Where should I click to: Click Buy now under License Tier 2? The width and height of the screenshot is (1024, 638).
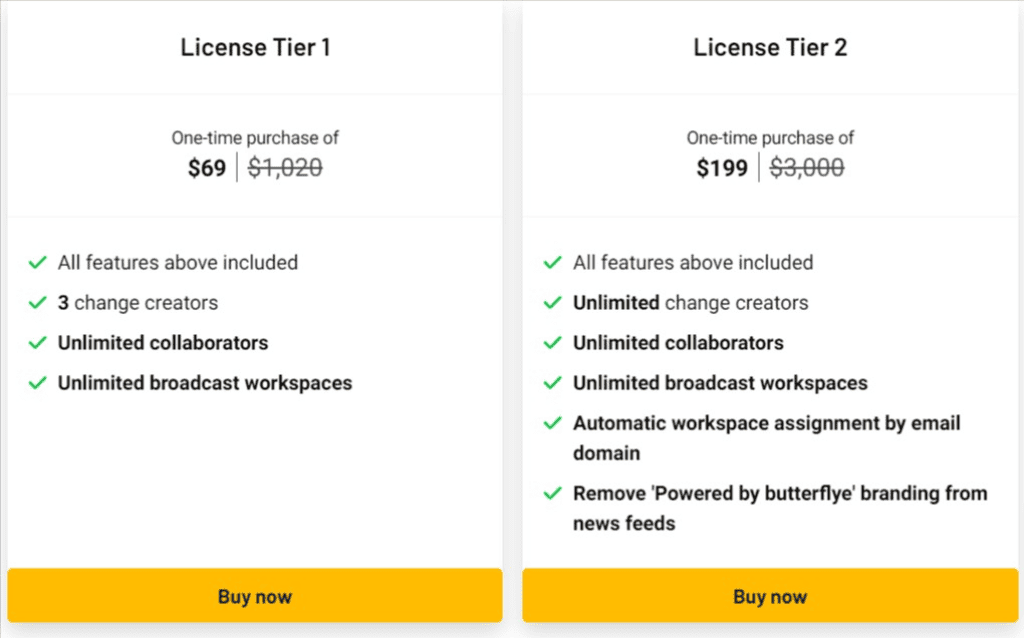pos(769,597)
